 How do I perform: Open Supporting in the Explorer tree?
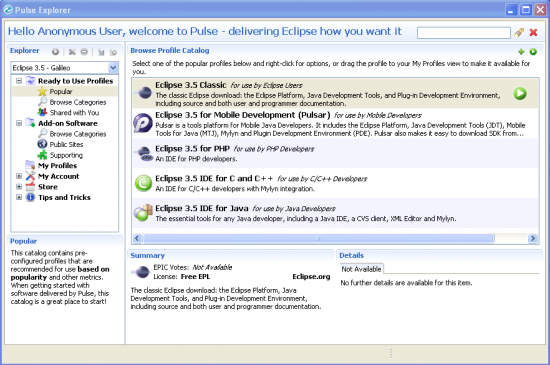66,155
